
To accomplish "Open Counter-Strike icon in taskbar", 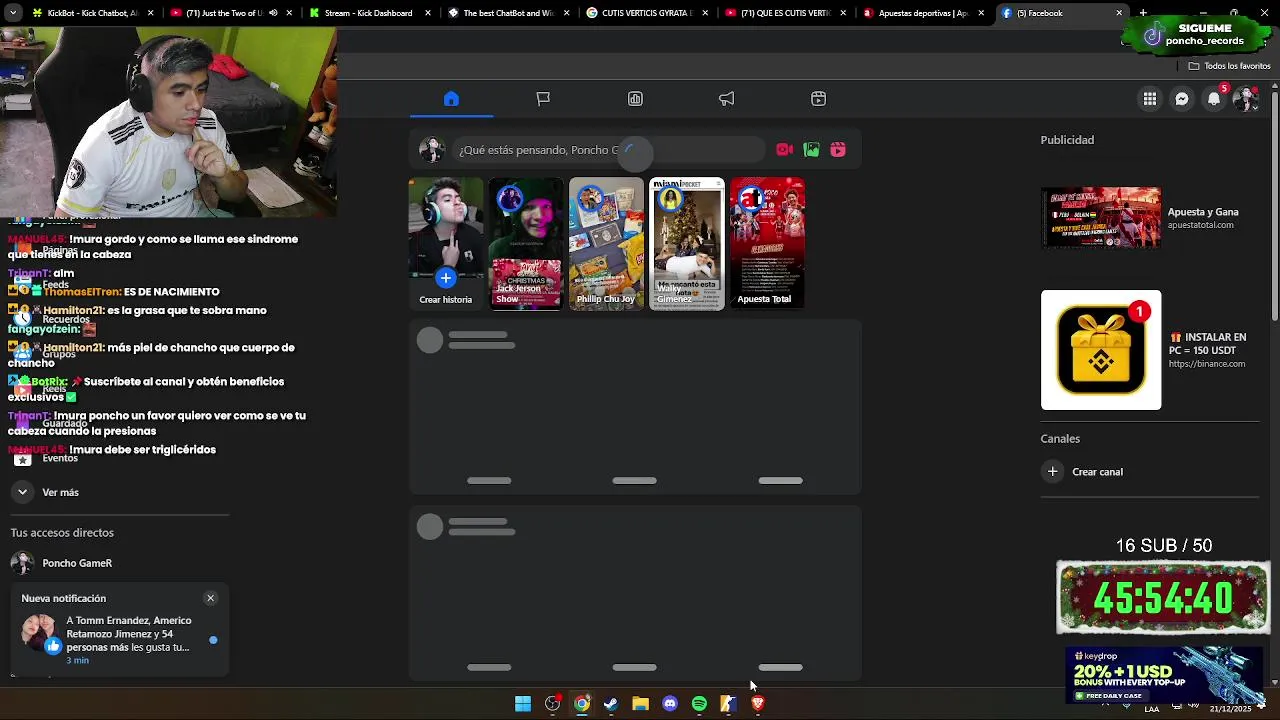I will pyautogui.click(x=728, y=704).
